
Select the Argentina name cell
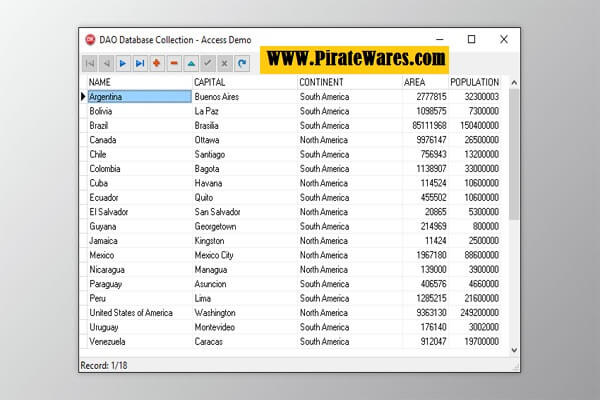pyautogui.click(x=140, y=96)
